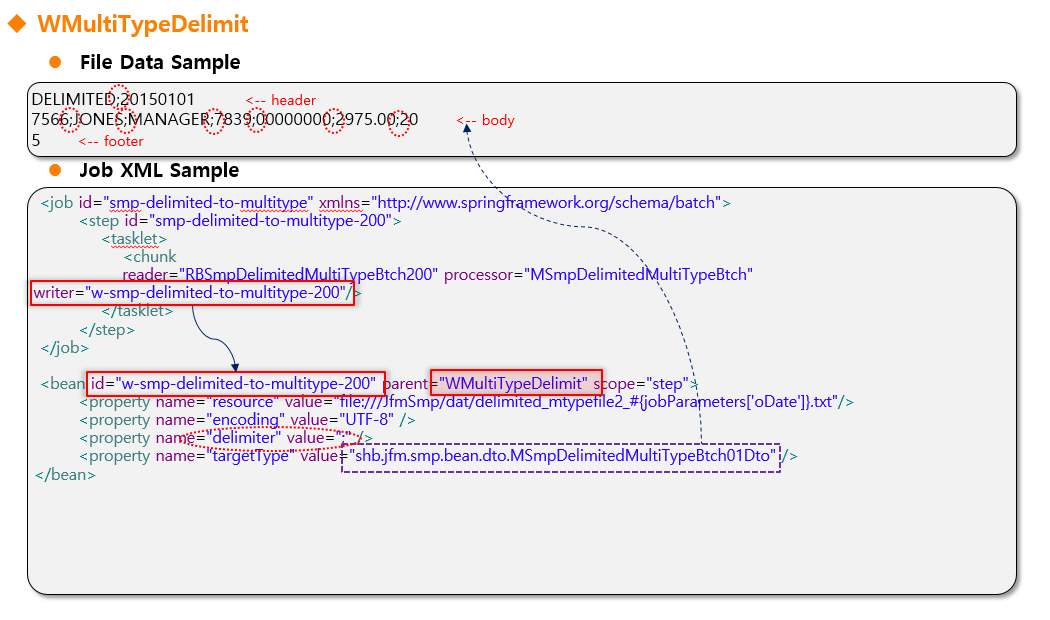Click the WMultiTypeDelimit page title
This screenshot has height=620, width=1050.
tap(143, 24)
